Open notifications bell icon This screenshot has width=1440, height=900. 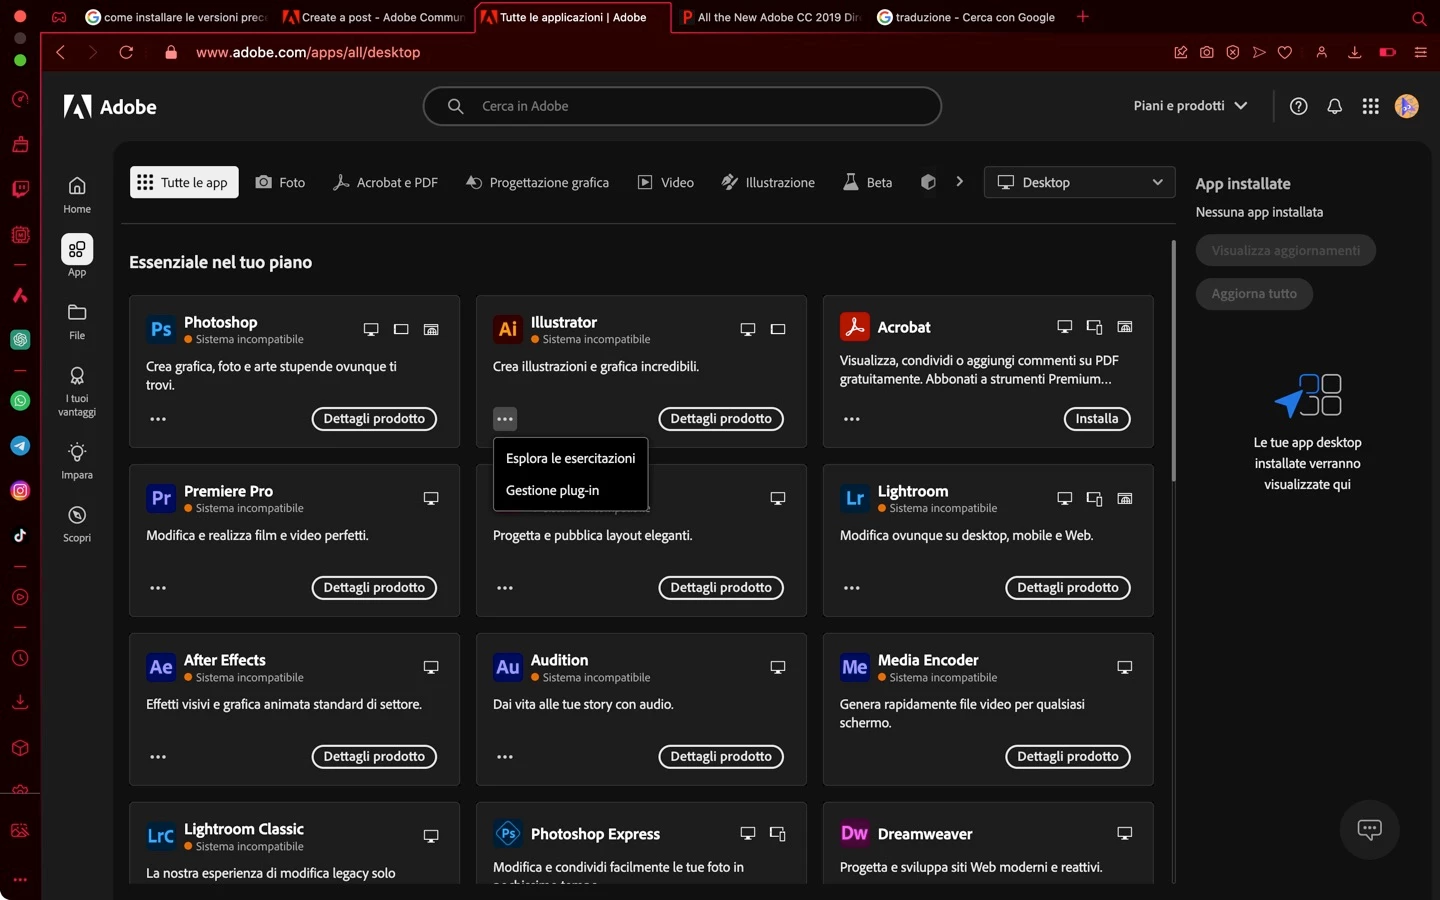(1334, 106)
